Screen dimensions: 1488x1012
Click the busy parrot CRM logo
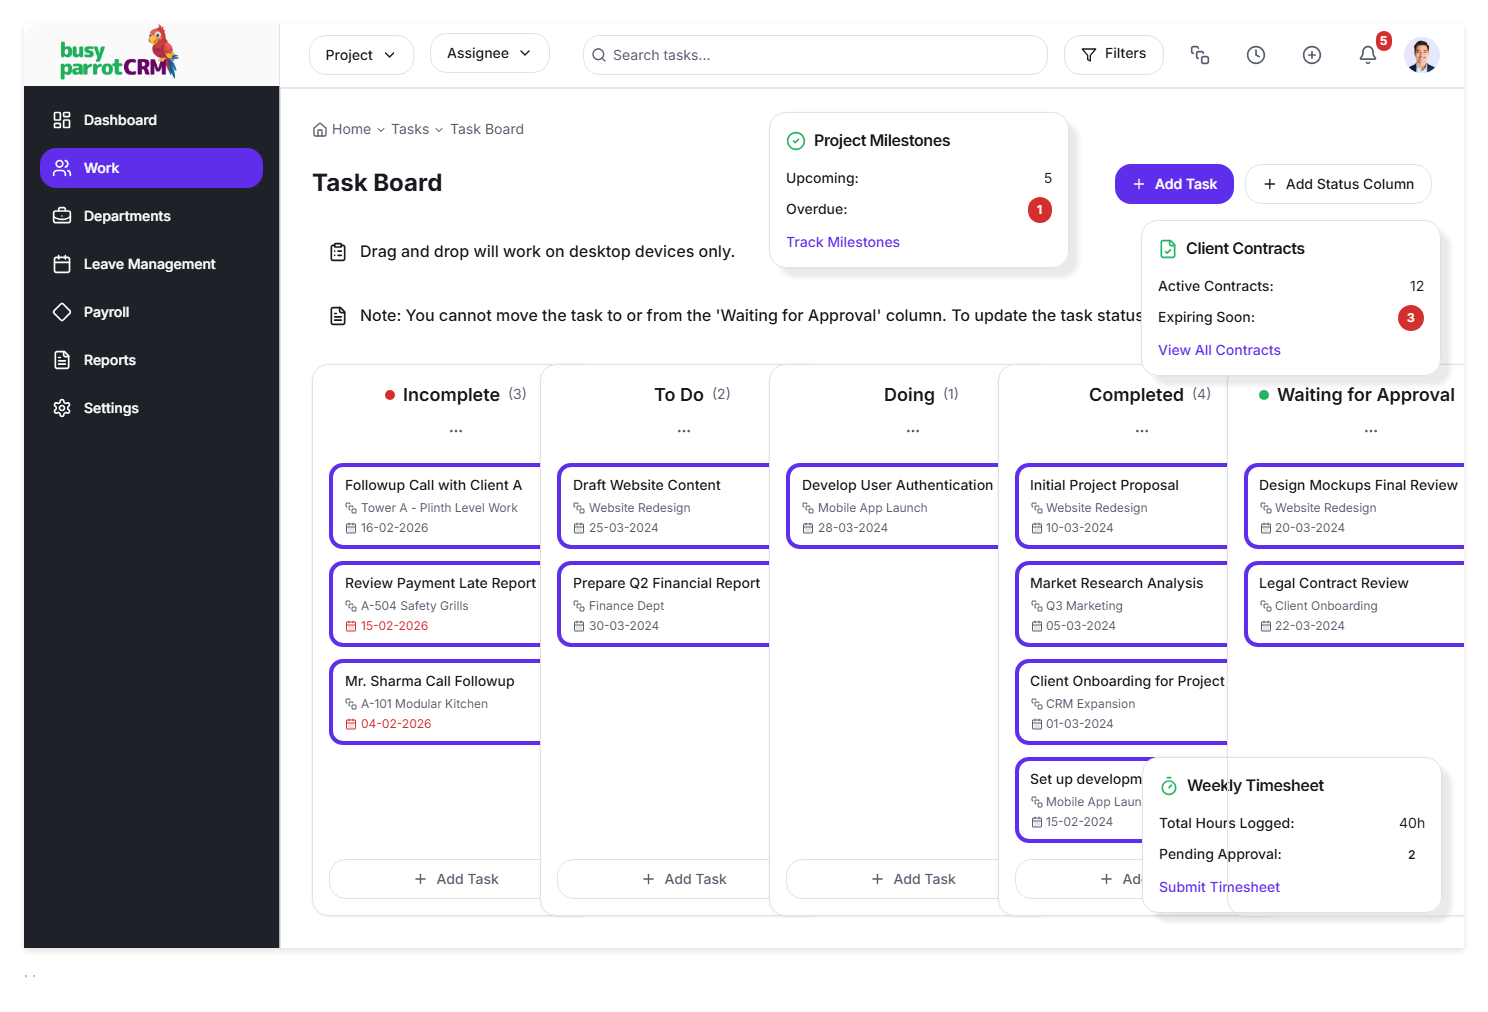coord(119,55)
